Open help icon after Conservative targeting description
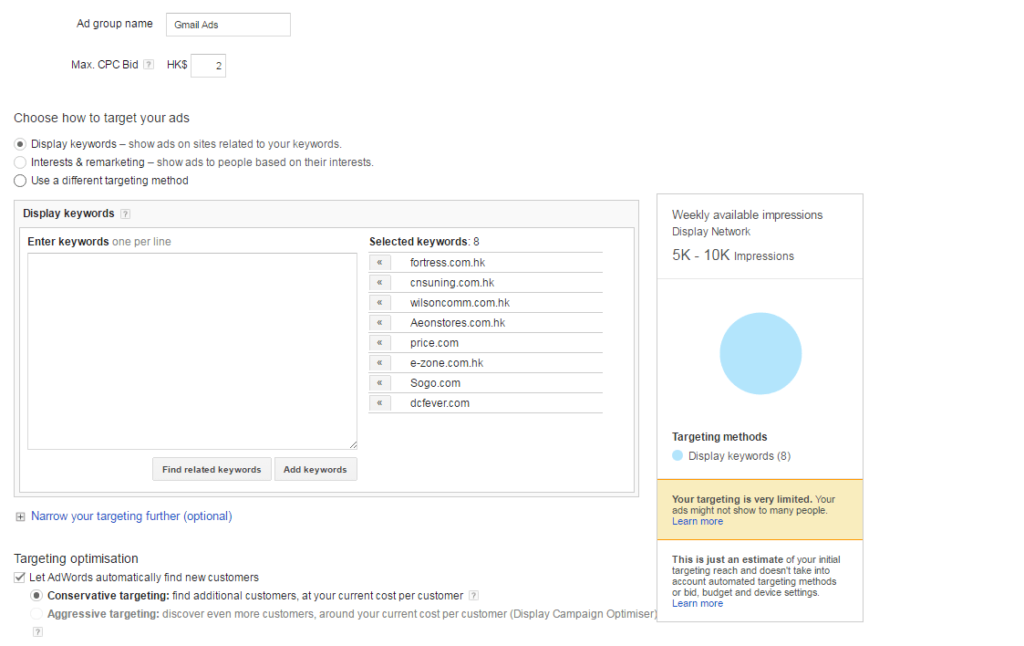 (474, 596)
